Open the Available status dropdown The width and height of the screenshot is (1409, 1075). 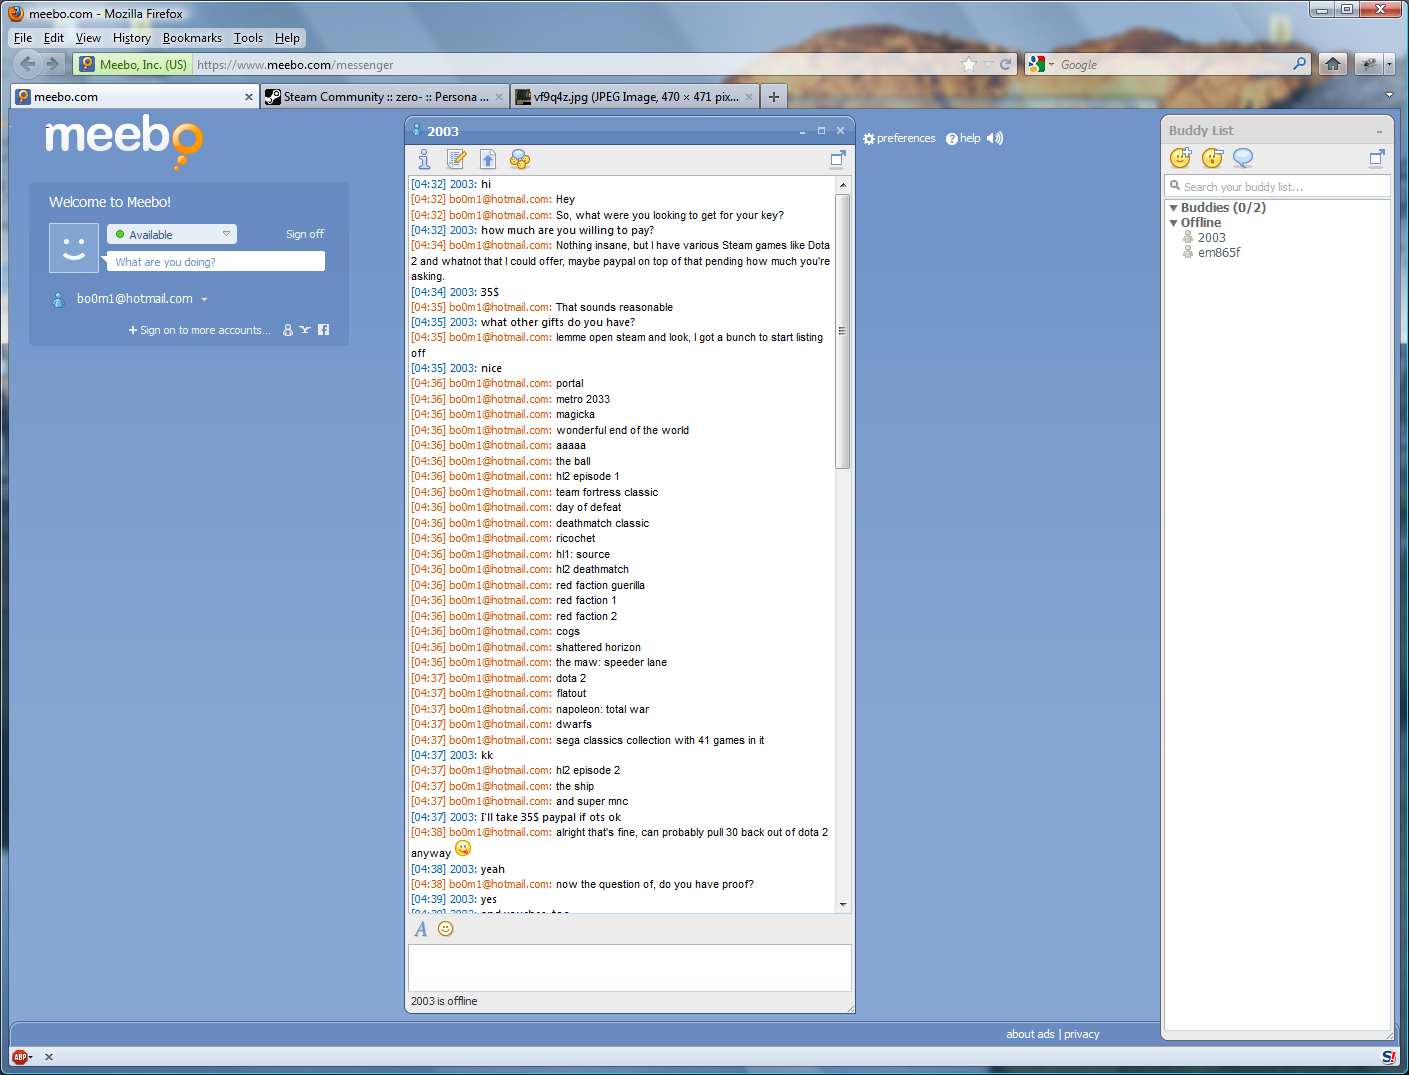[172, 234]
